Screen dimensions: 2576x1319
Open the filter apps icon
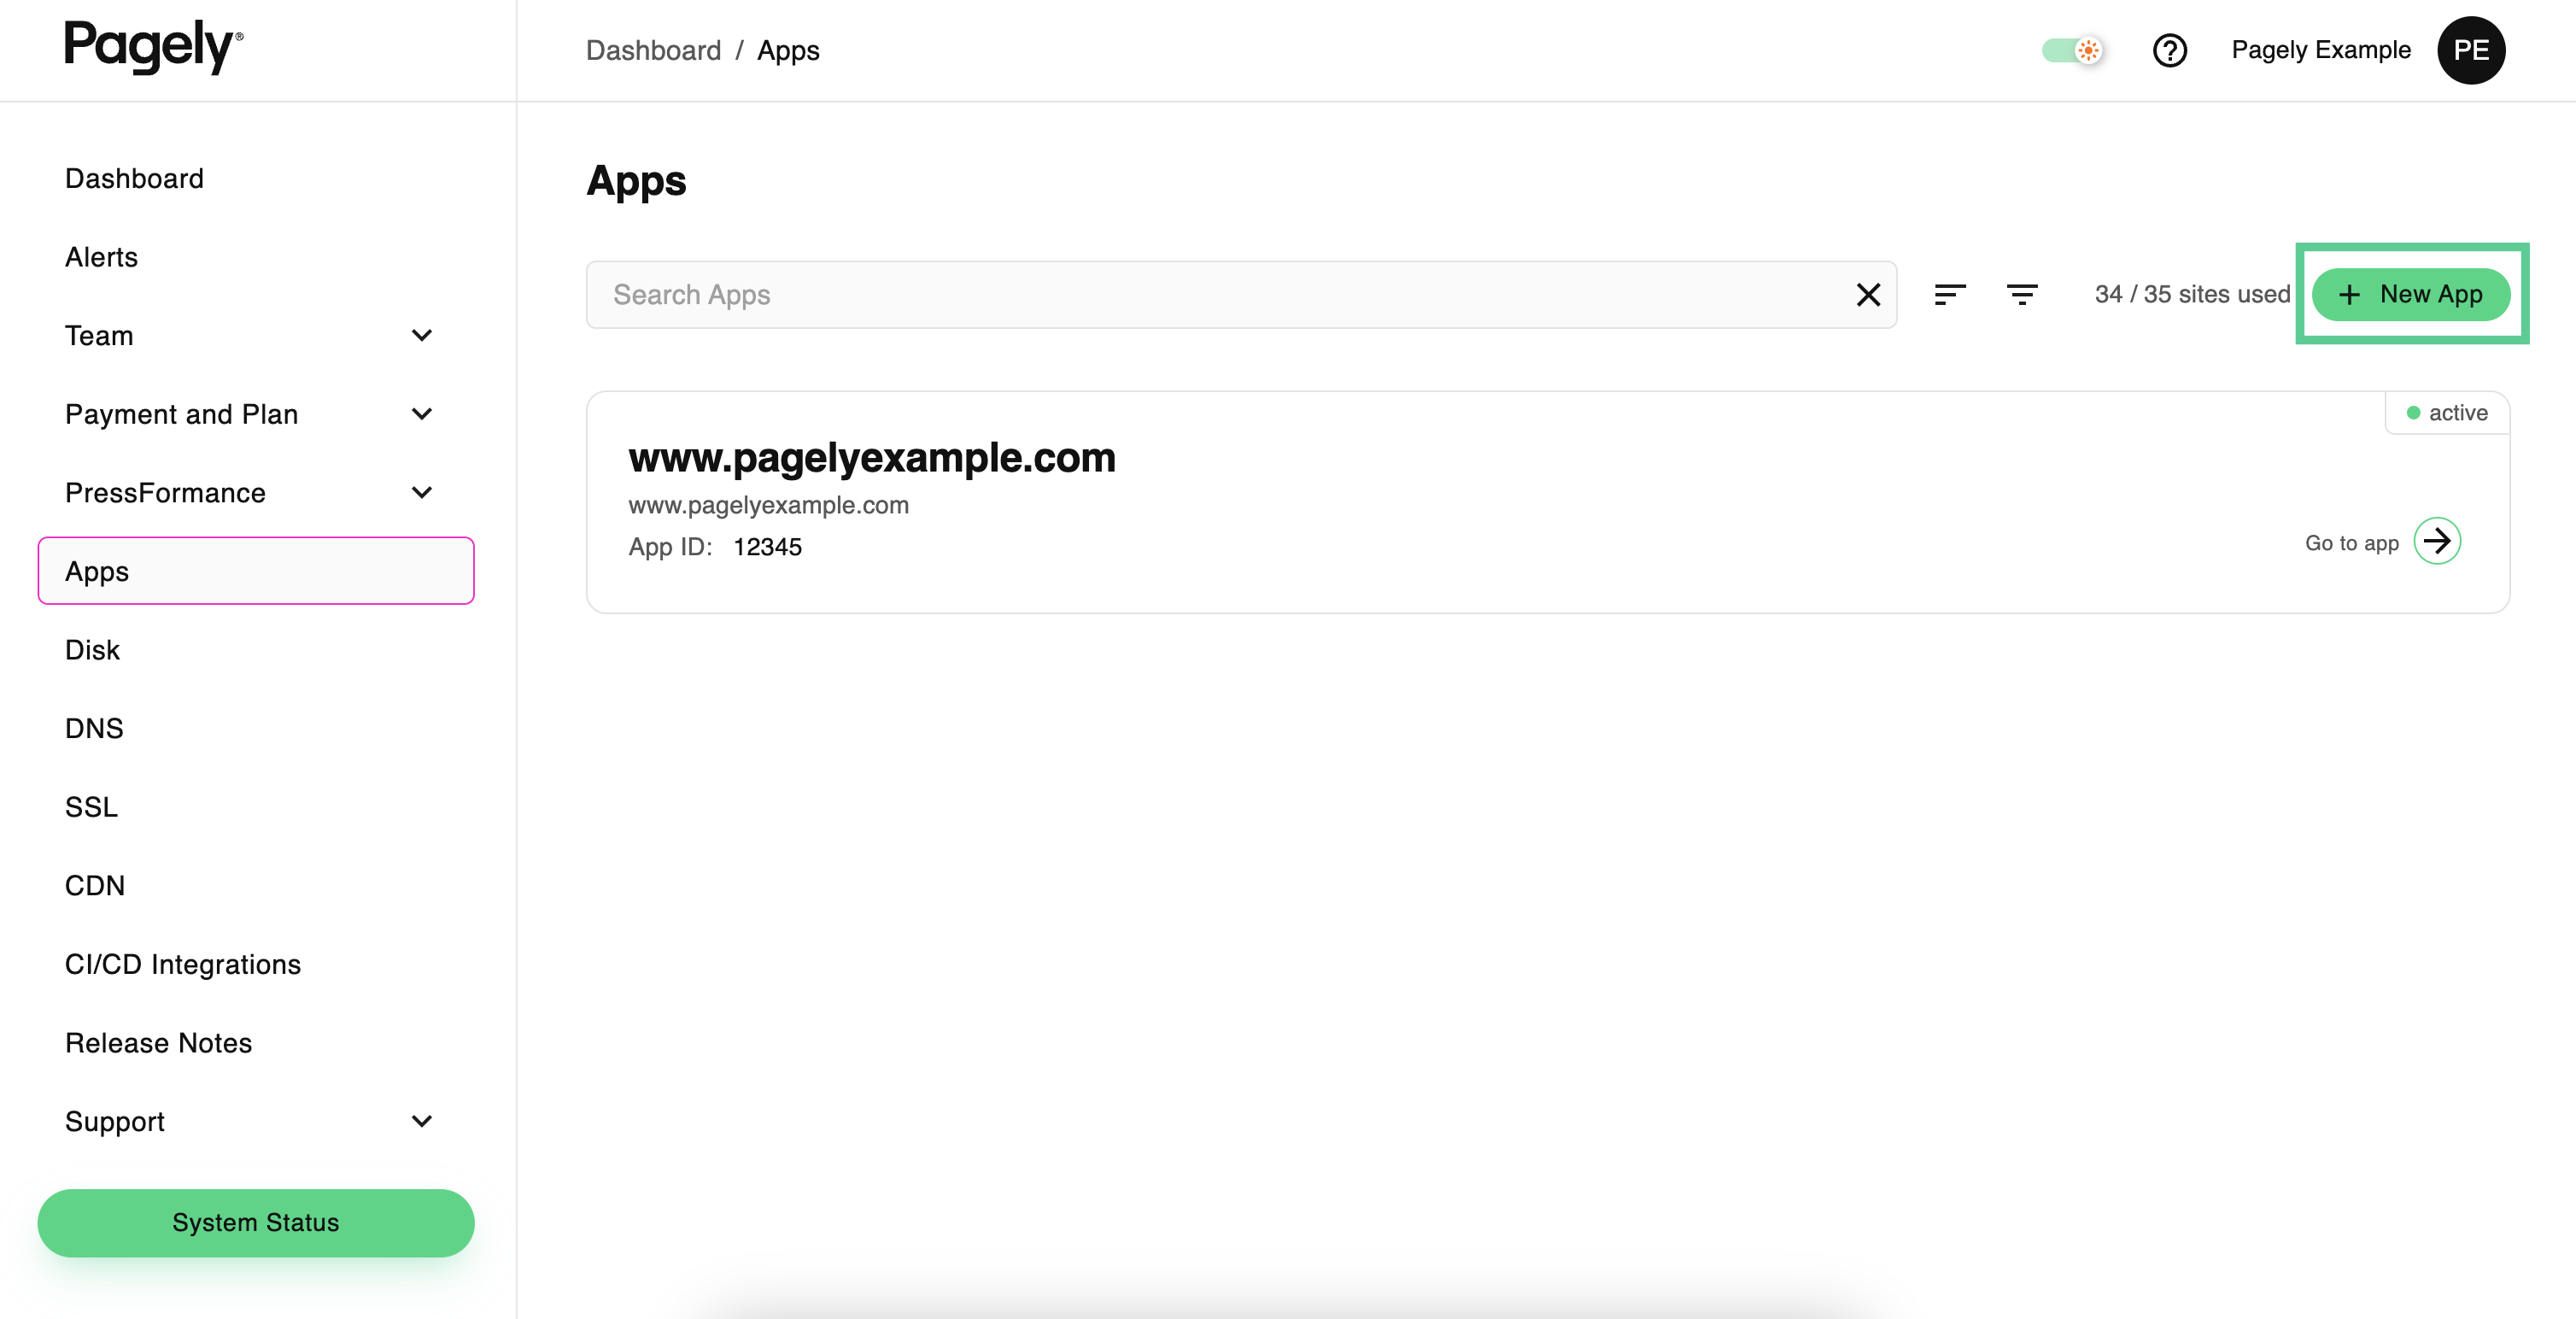pyautogui.click(x=2021, y=295)
